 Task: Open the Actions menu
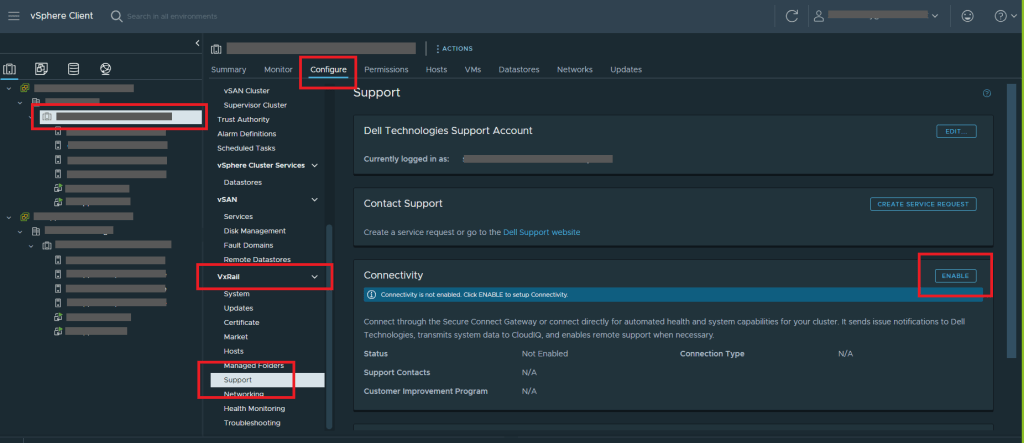pos(454,48)
